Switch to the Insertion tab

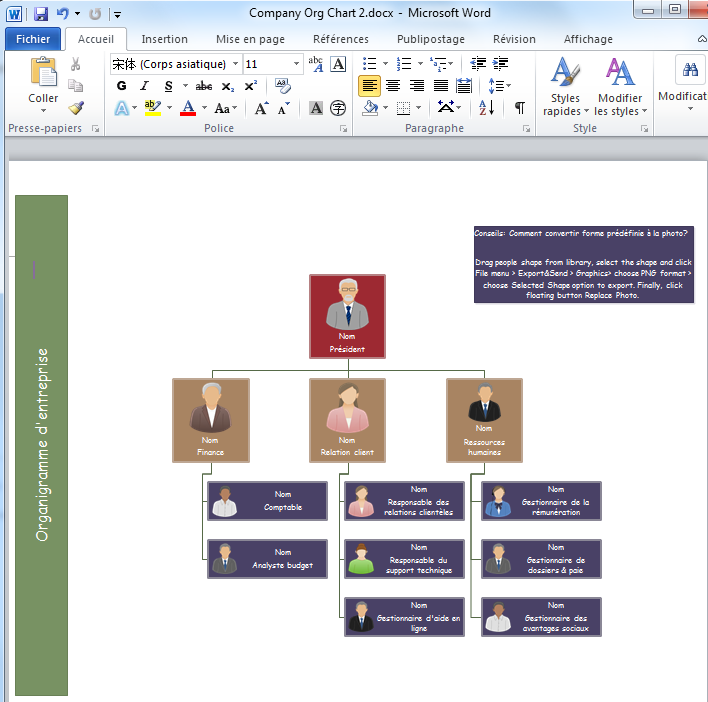coord(164,39)
